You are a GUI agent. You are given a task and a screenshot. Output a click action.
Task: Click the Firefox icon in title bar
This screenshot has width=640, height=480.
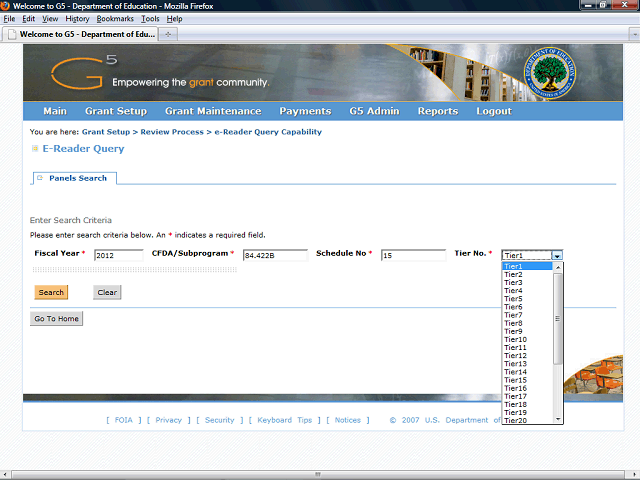[5, 6]
